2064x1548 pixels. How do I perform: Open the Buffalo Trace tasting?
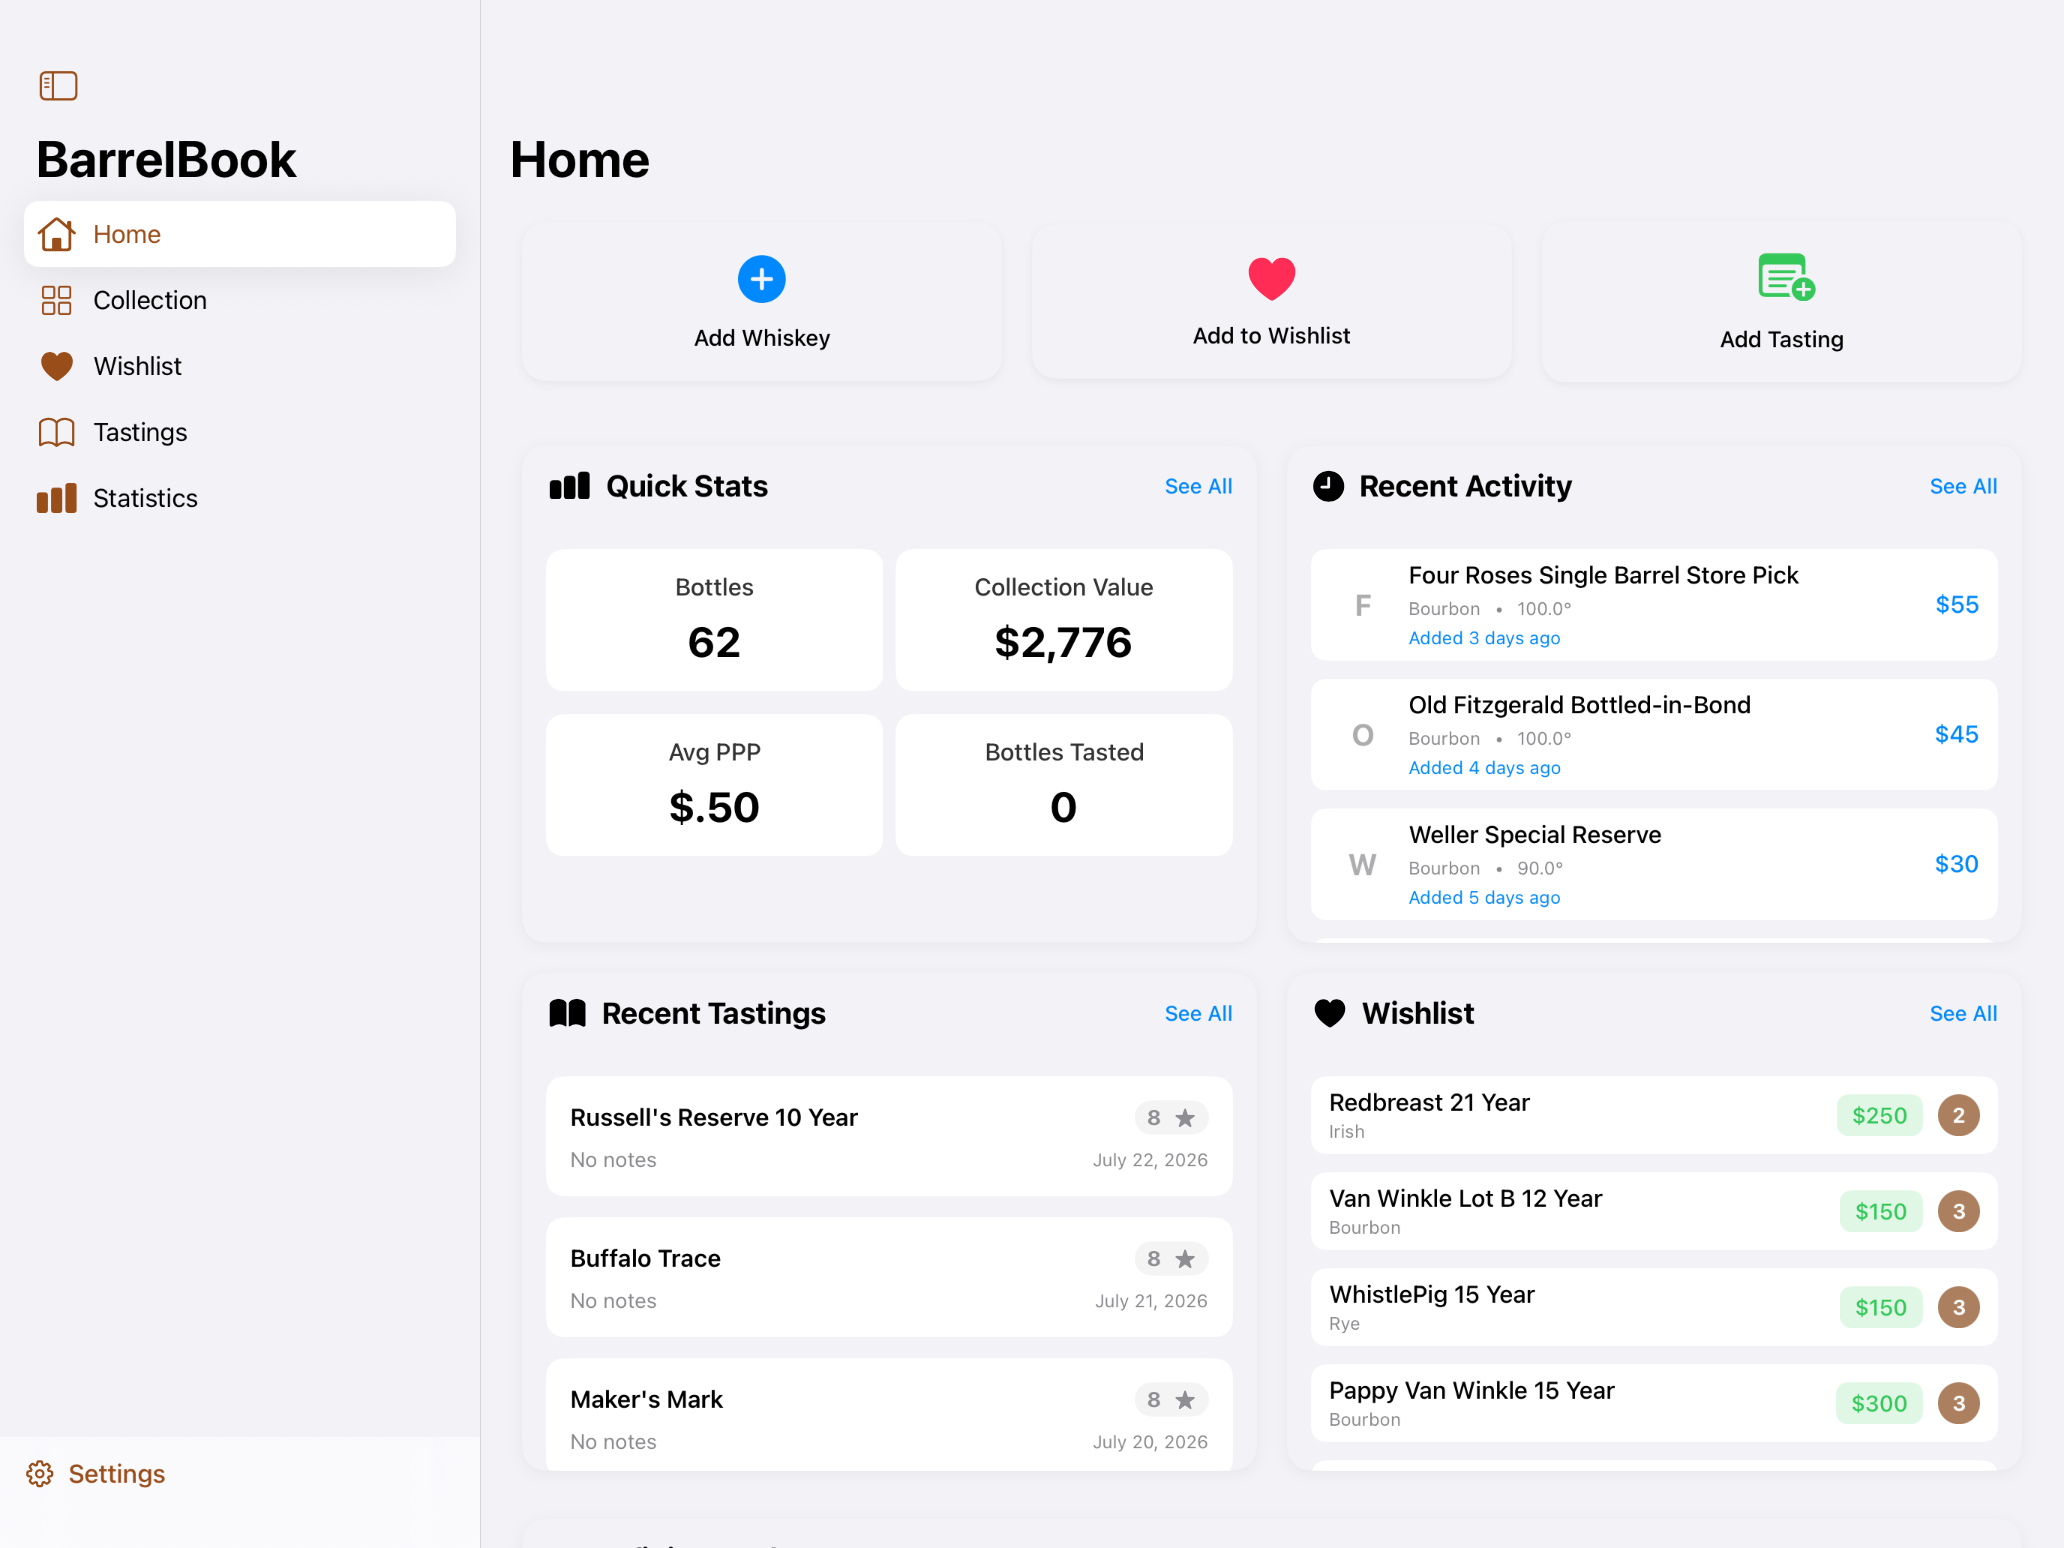(889, 1278)
